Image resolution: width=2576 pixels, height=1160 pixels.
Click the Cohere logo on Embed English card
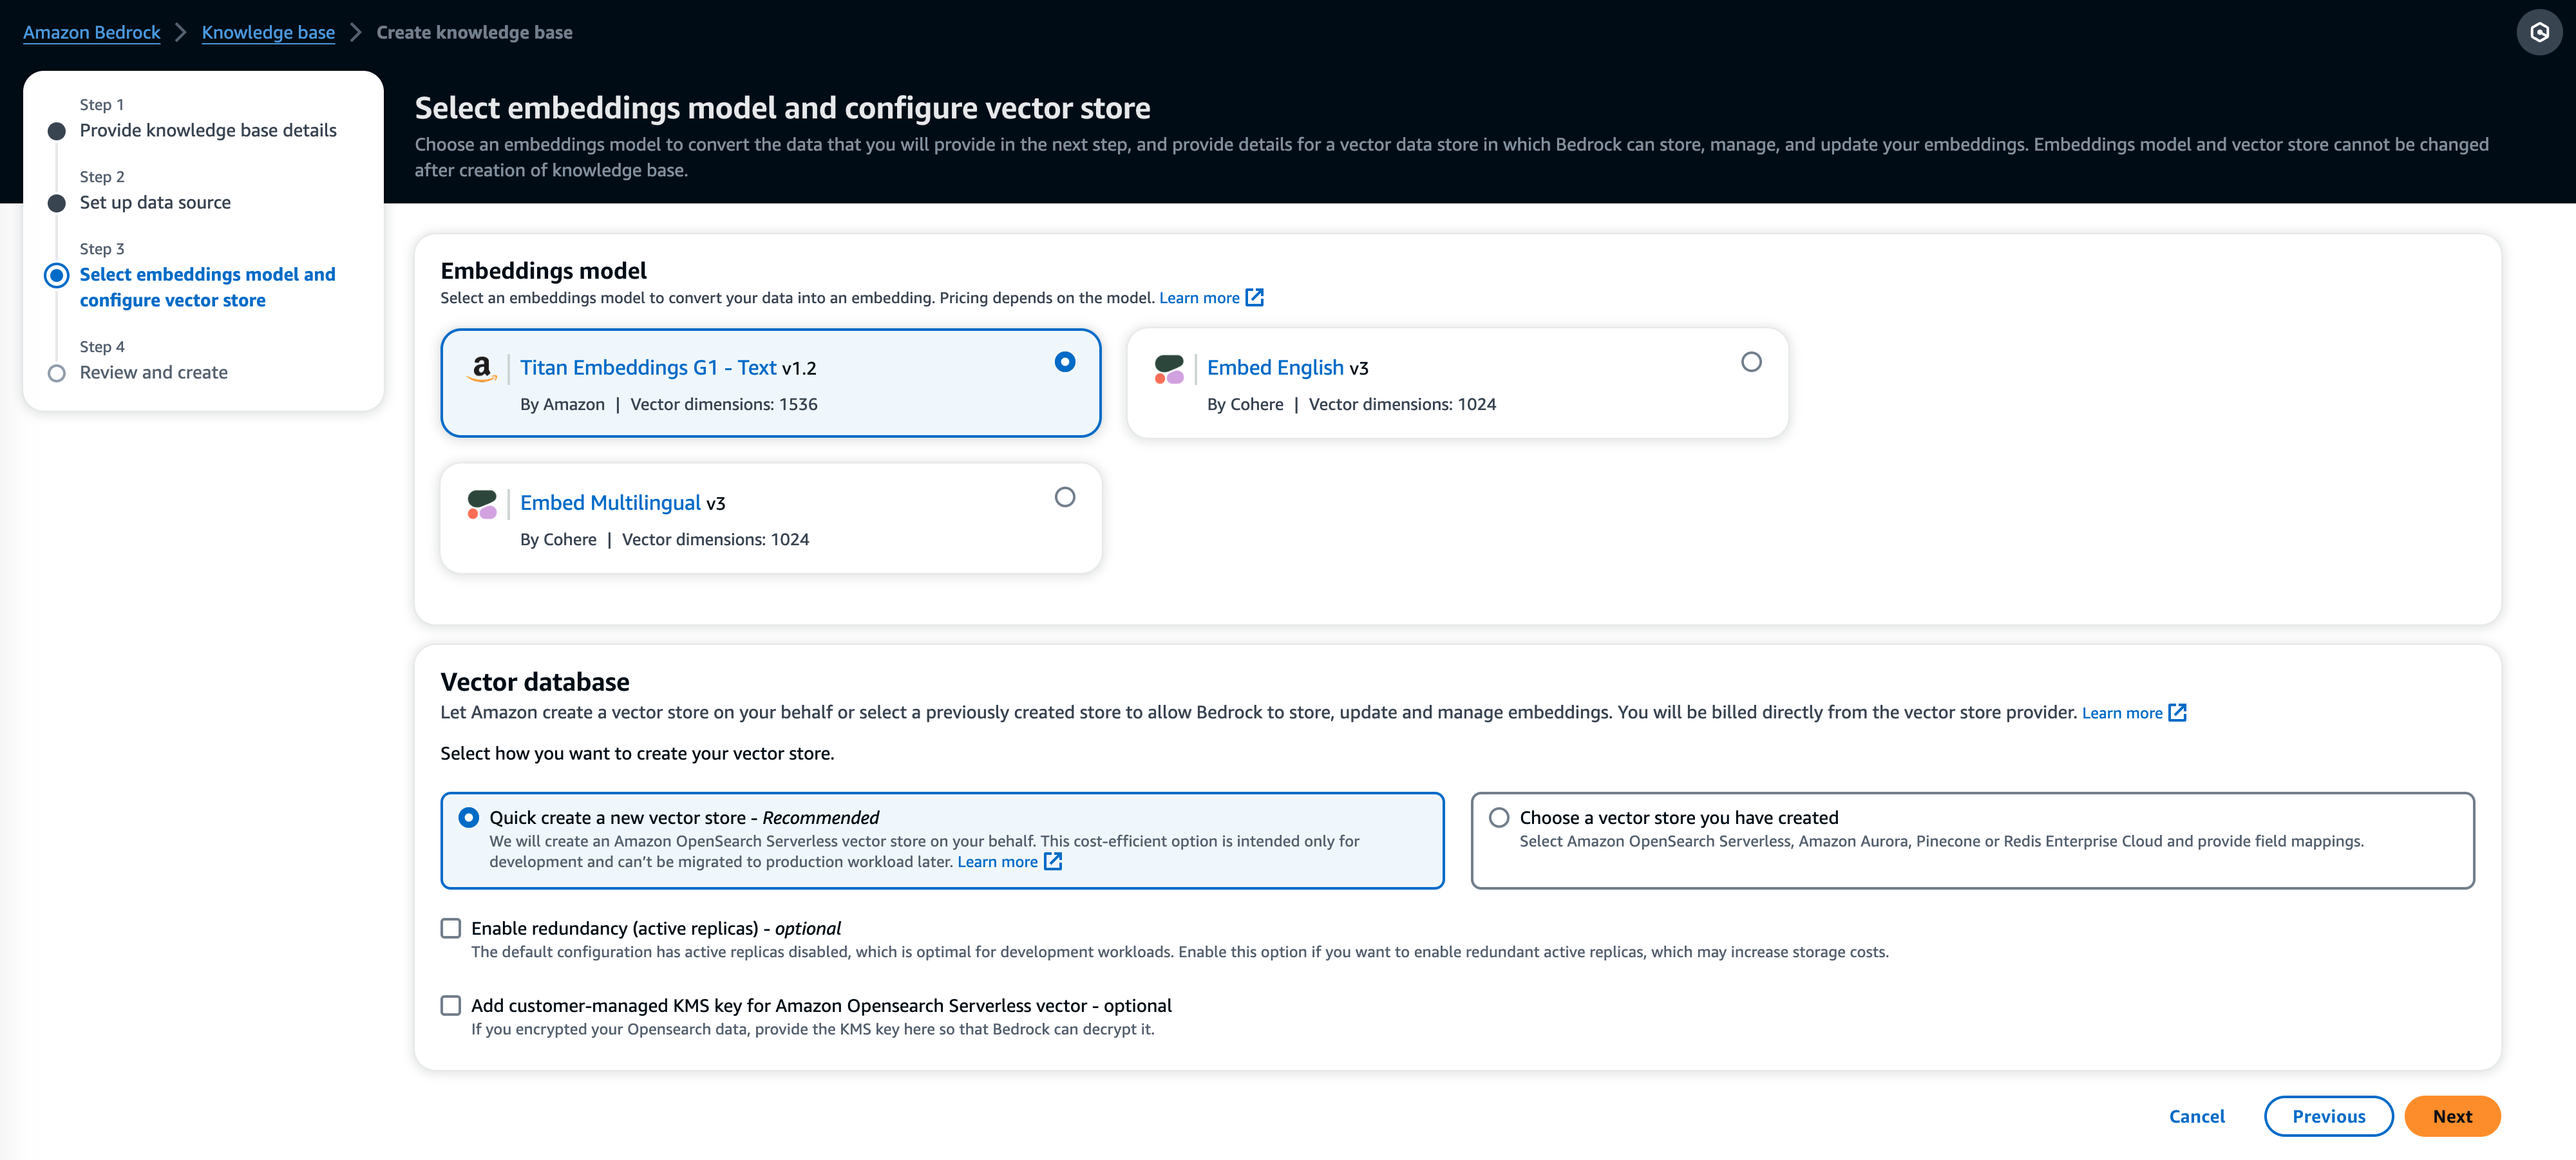[1168, 369]
